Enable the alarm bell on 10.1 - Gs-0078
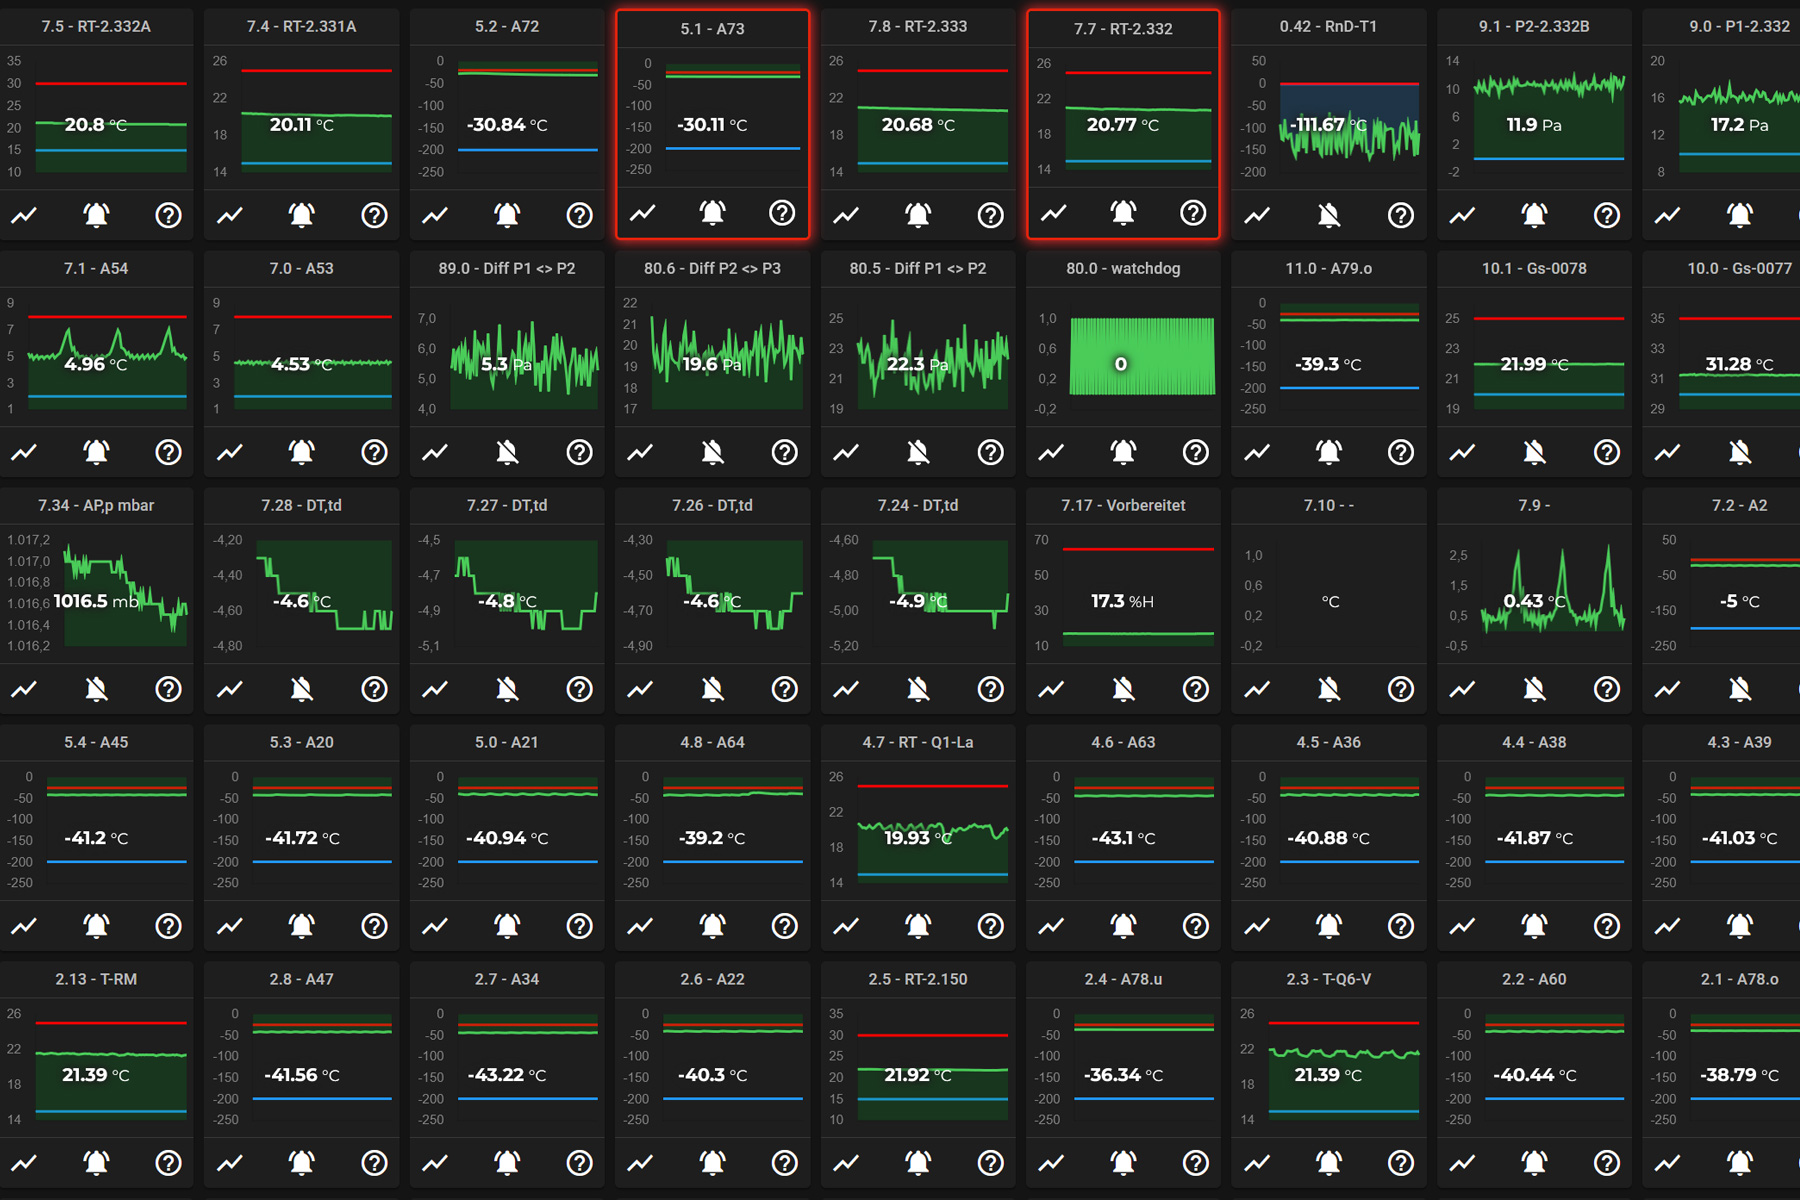Viewport: 1800px width, 1200px height. click(1534, 452)
